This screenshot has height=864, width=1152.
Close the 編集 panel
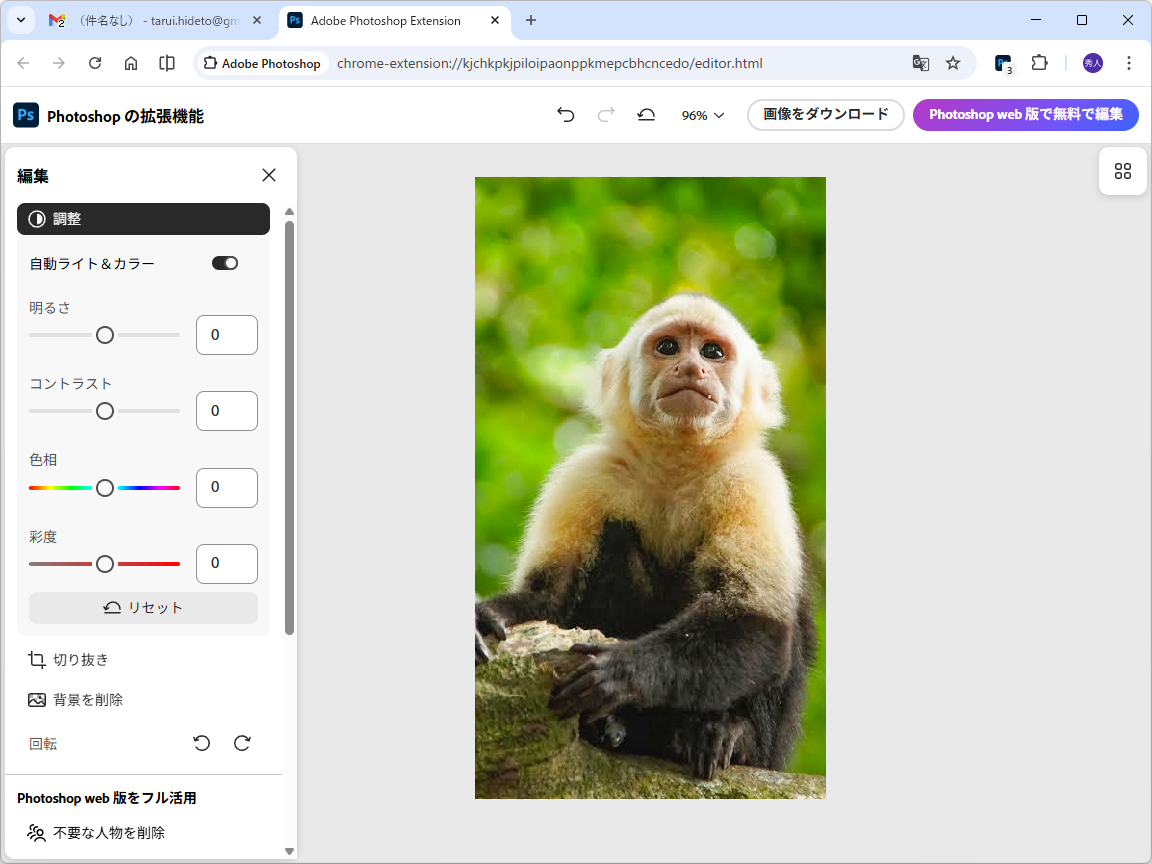pyautogui.click(x=269, y=175)
